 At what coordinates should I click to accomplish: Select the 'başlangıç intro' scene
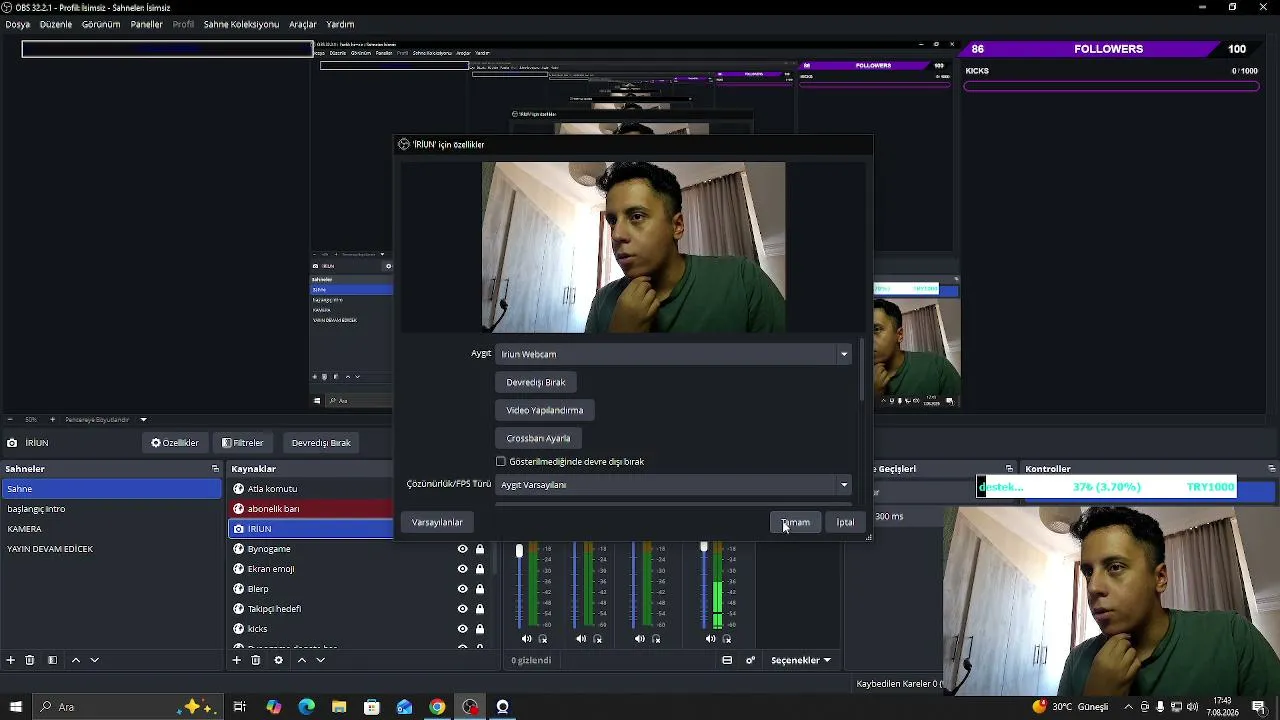(x=111, y=509)
